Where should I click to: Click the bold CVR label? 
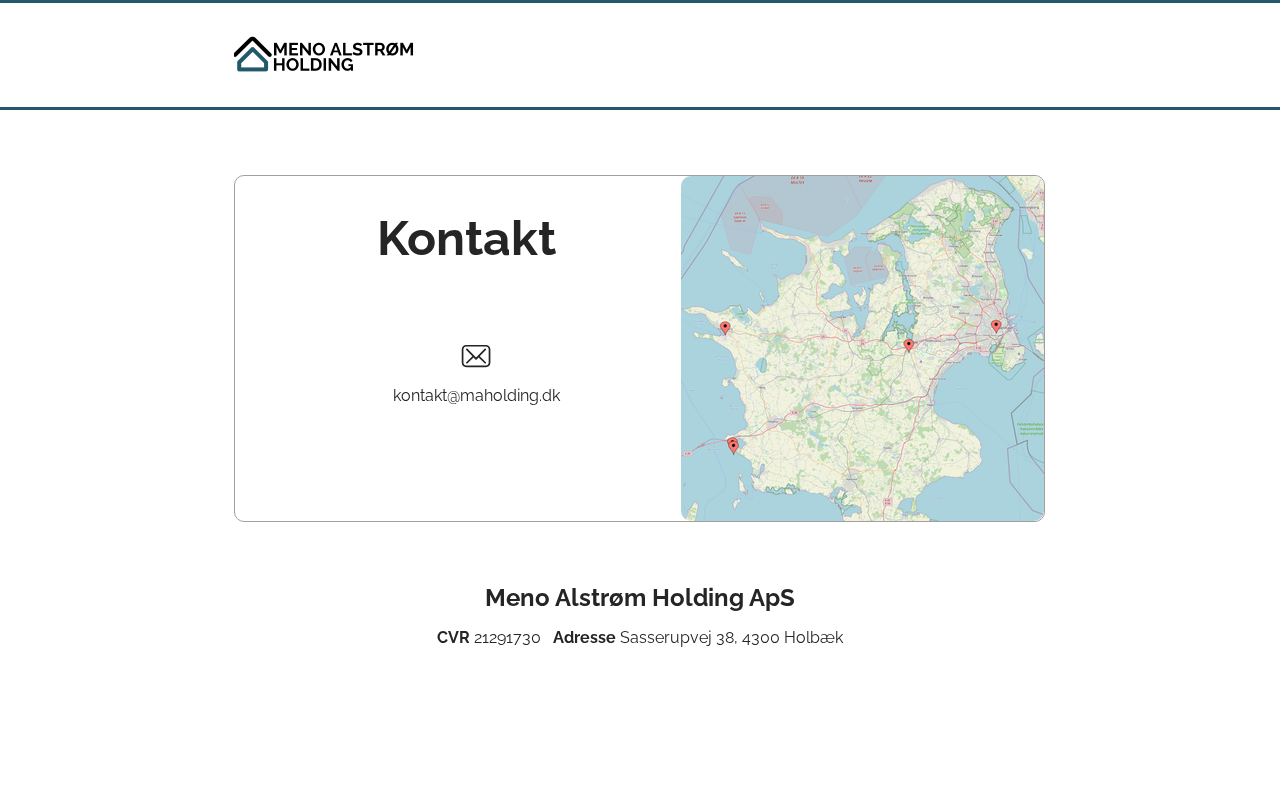453,638
